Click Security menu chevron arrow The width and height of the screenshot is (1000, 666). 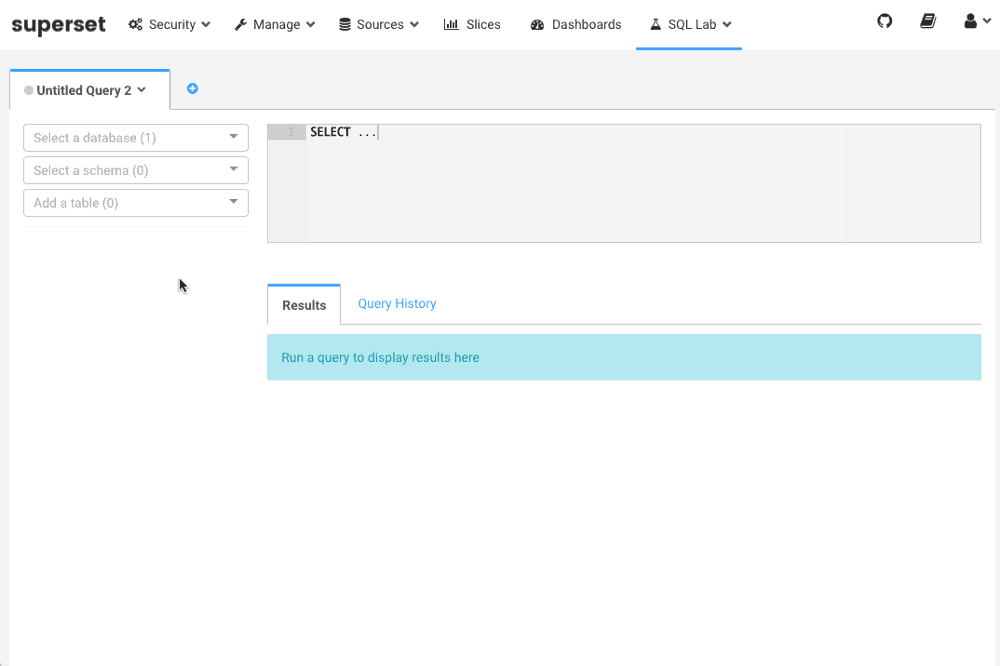205,24
